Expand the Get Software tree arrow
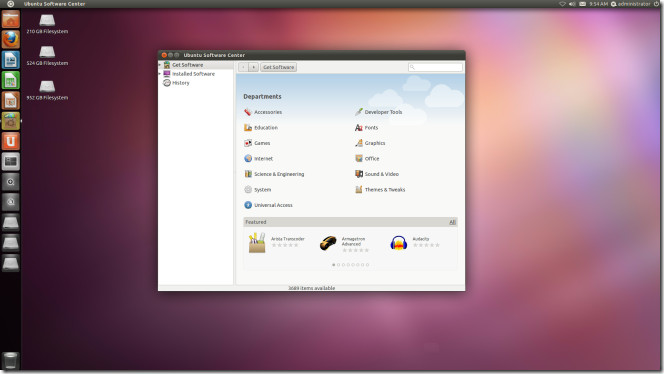This screenshot has height=374, width=664. pos(160,65)
